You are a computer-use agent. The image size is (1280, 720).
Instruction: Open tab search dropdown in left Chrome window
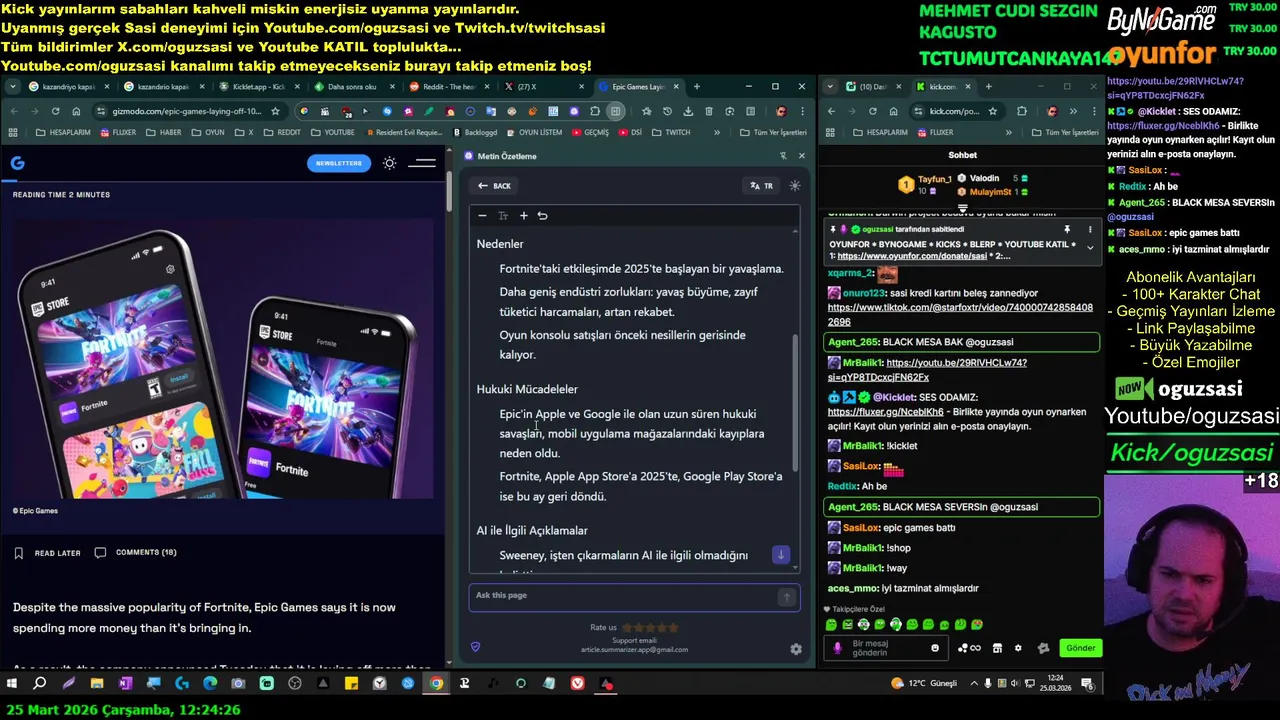(x=11, y=87)
